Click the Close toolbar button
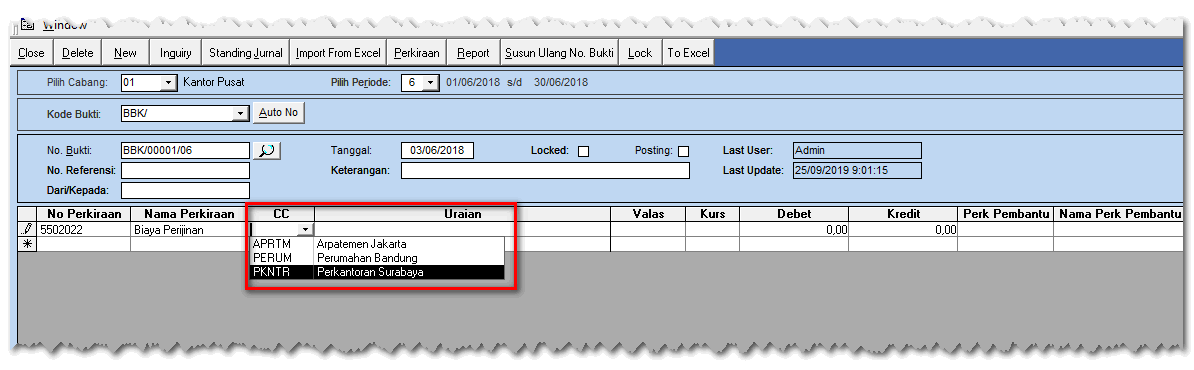Viewport: 1194px width, 370px height. point(31,53)
